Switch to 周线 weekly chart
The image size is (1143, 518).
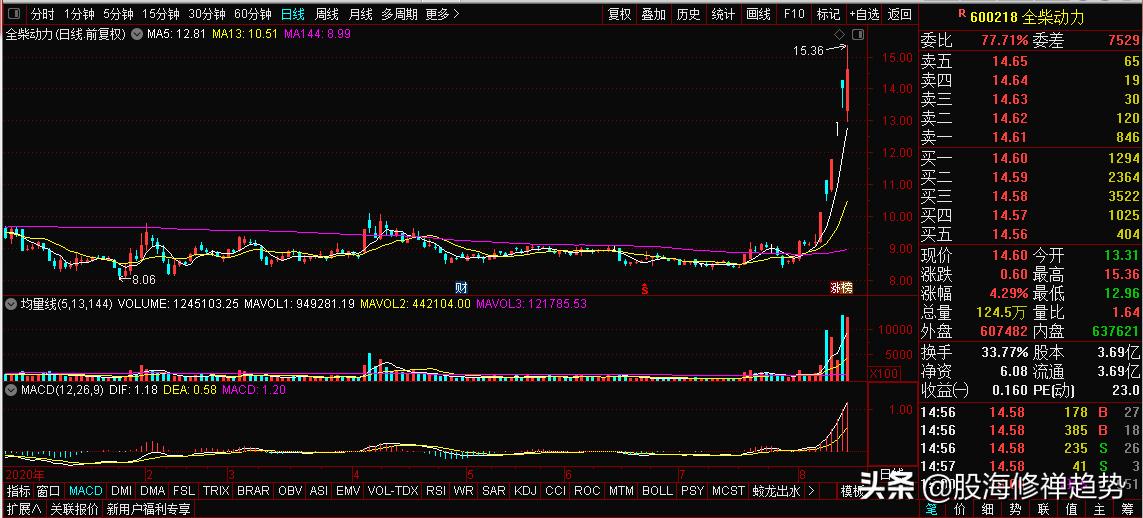(x=327, y=14)
